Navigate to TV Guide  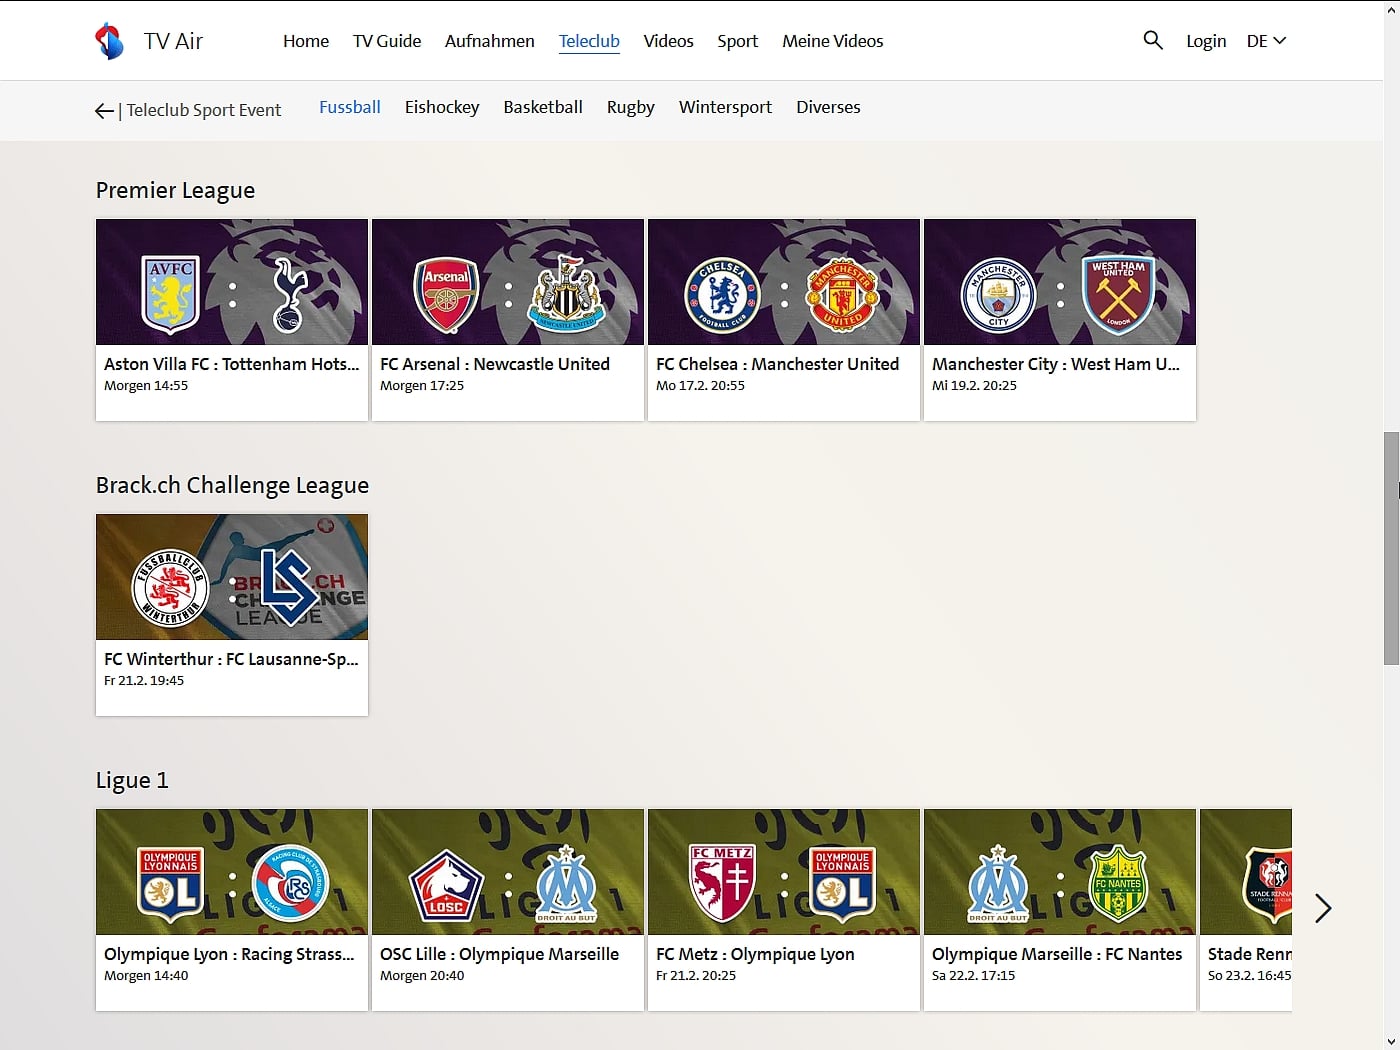click(x=387, y=40)
